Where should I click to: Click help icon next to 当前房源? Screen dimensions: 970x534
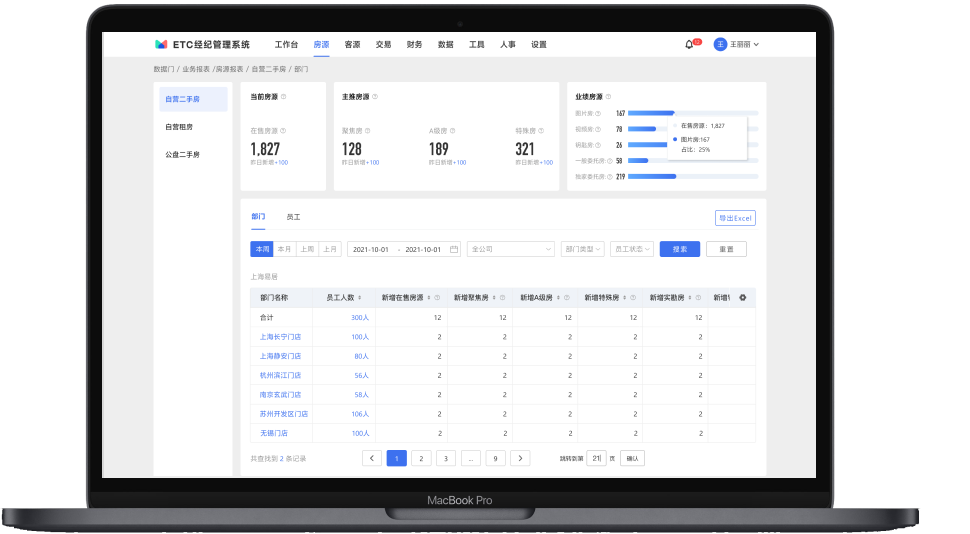point(283,97)
